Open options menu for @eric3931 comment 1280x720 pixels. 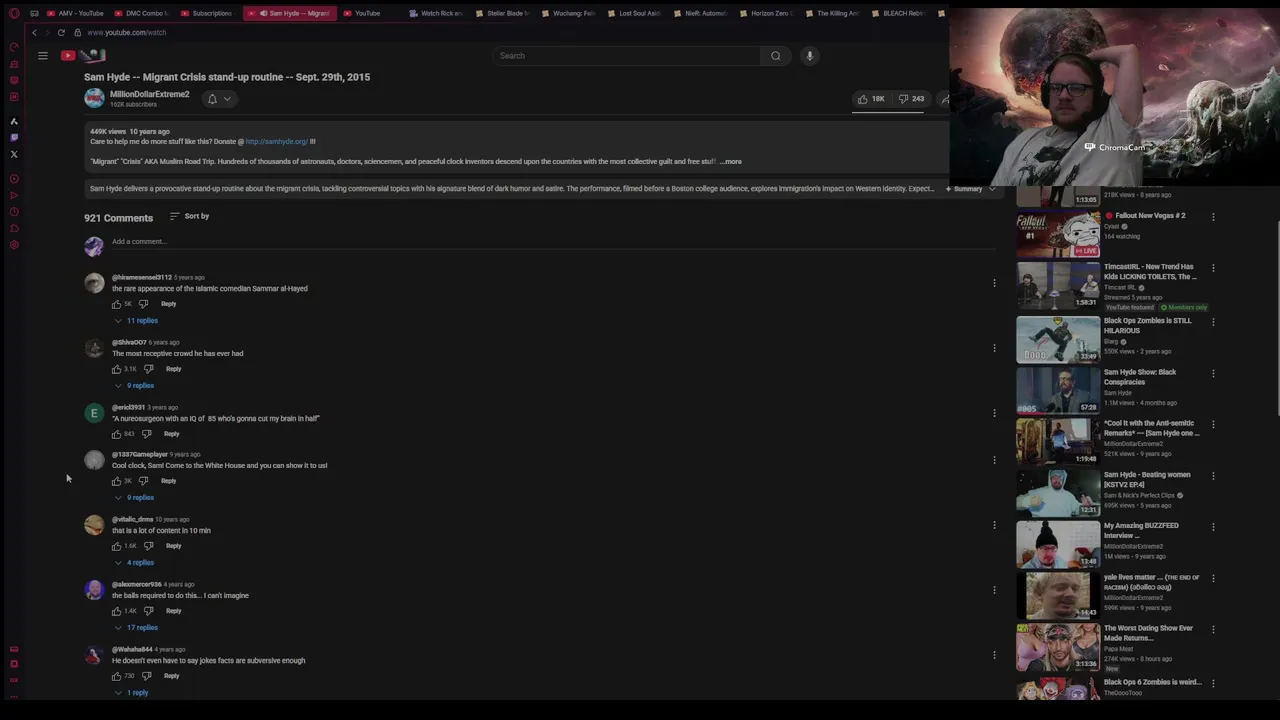[x=994, y=413]
